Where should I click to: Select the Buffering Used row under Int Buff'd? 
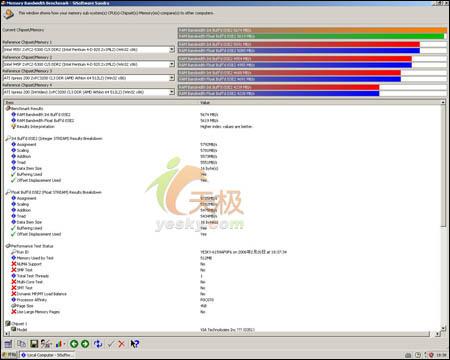[x=29, y=174]
